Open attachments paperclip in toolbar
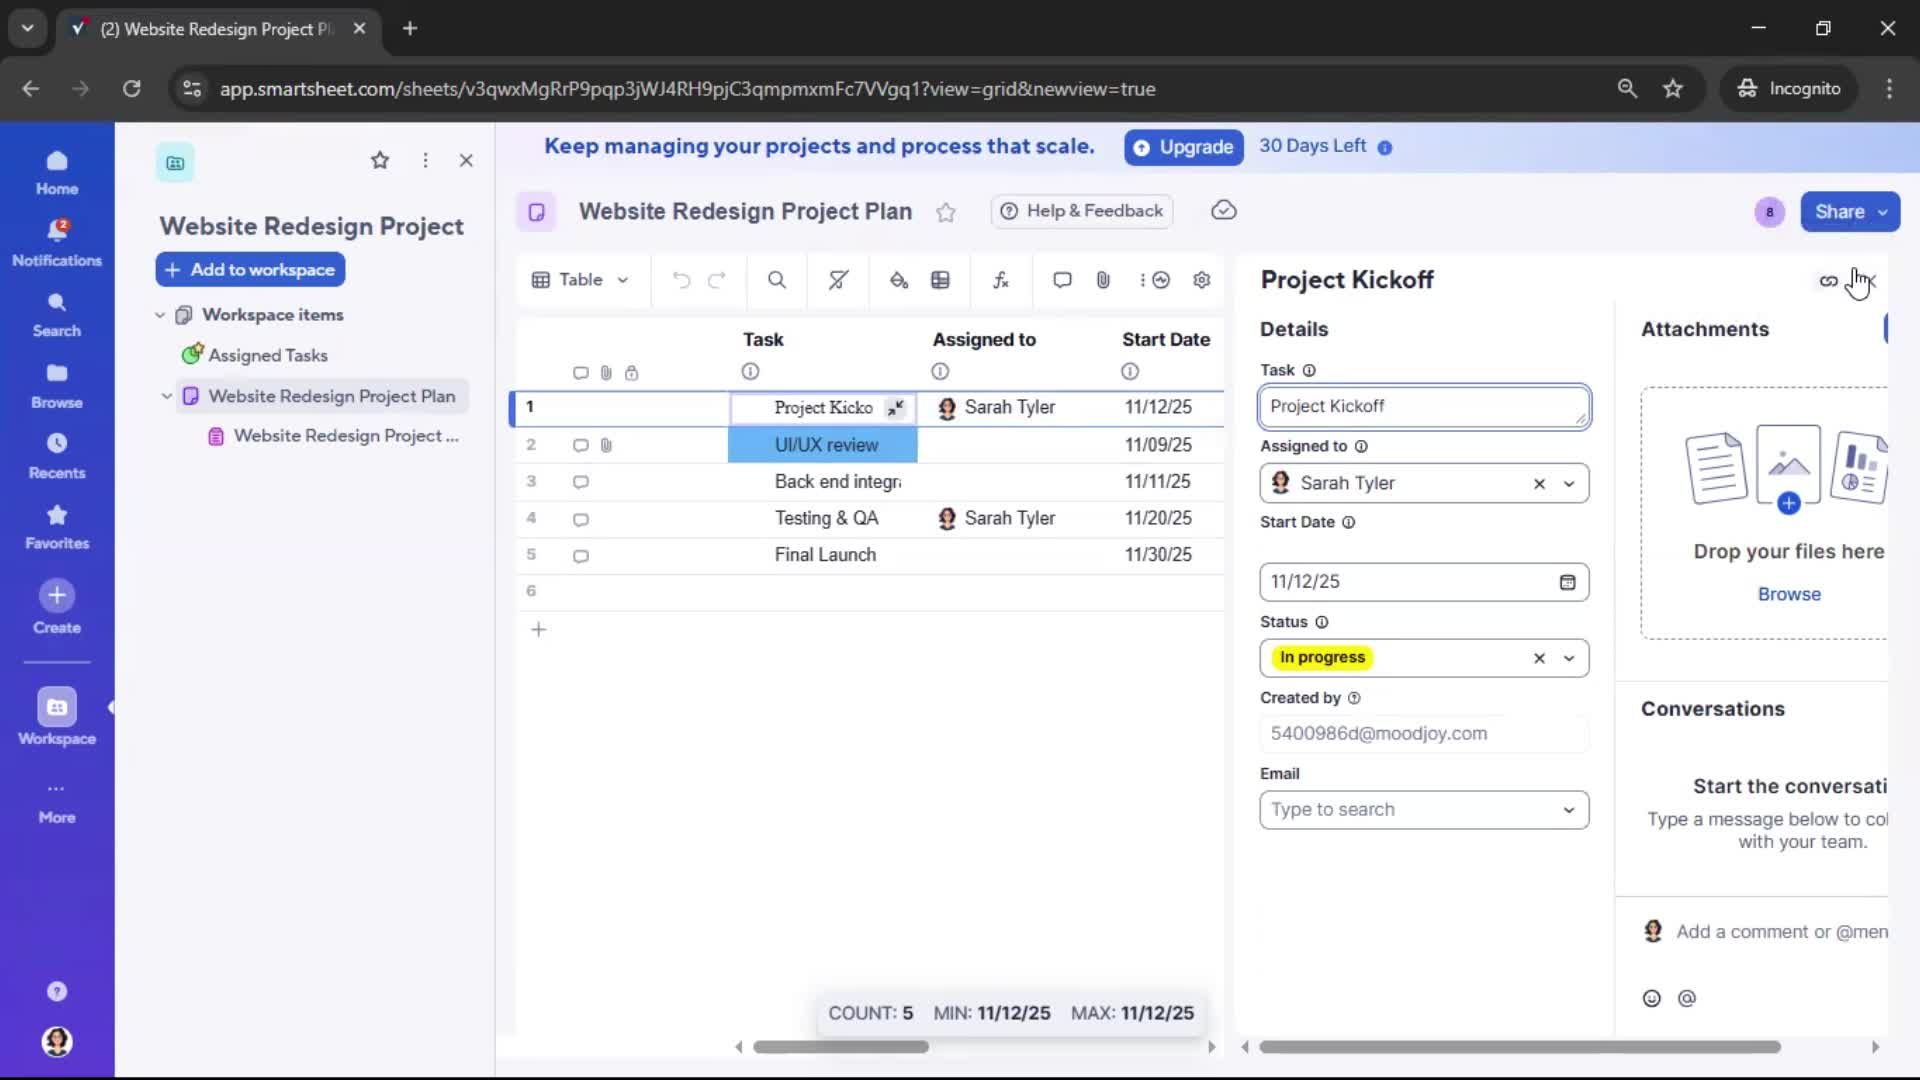 point(1103,280)
